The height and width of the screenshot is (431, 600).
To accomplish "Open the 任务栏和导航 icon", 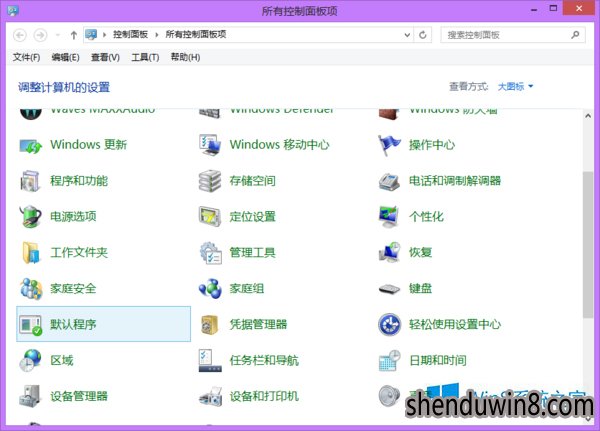I will click(x=210, y=361).
